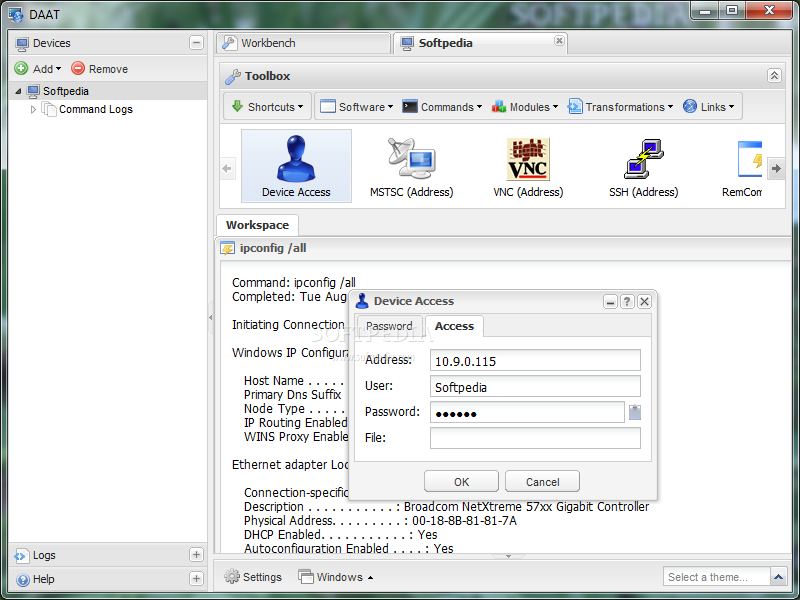Image resolution: width=800 pixels, height=600 pixels.
Task: Collapse the Devices panel with minus icon
Action: click(x=196, y=43)
